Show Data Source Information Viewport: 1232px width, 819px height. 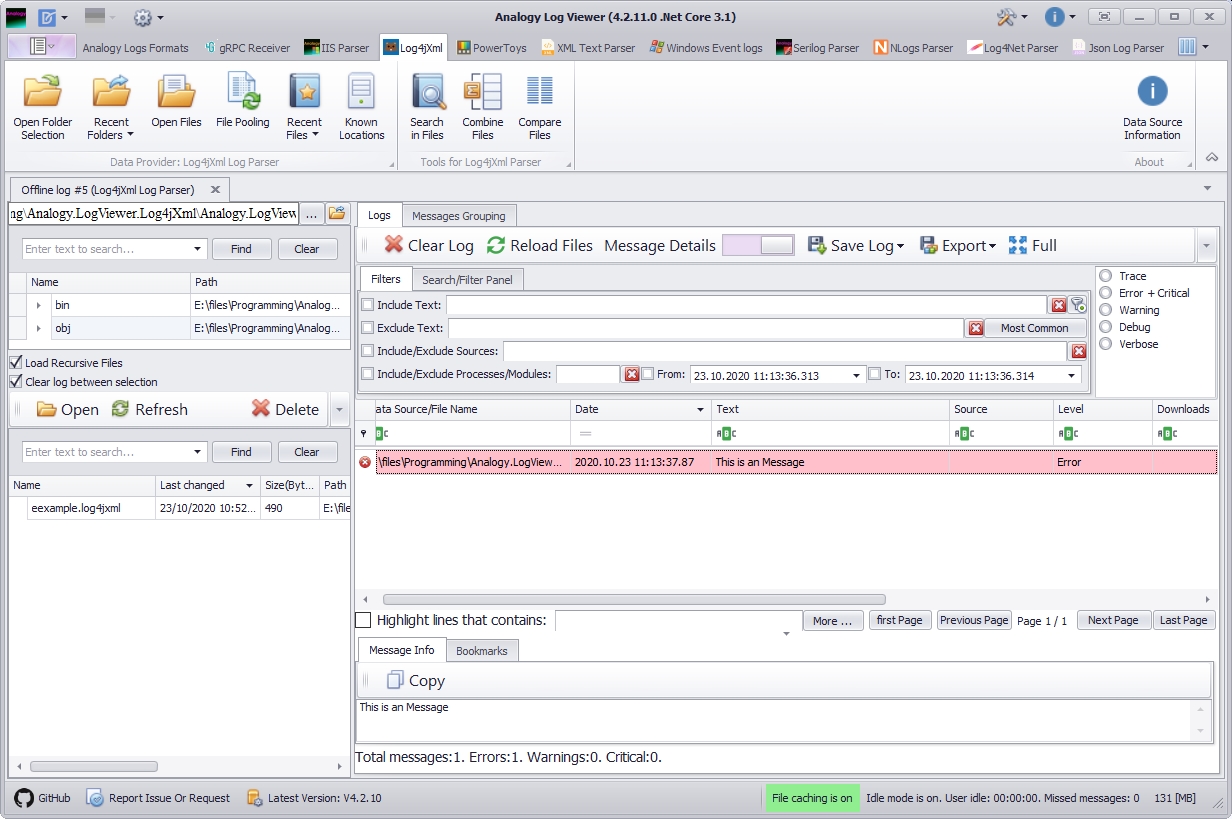[x=1152, y=106]
